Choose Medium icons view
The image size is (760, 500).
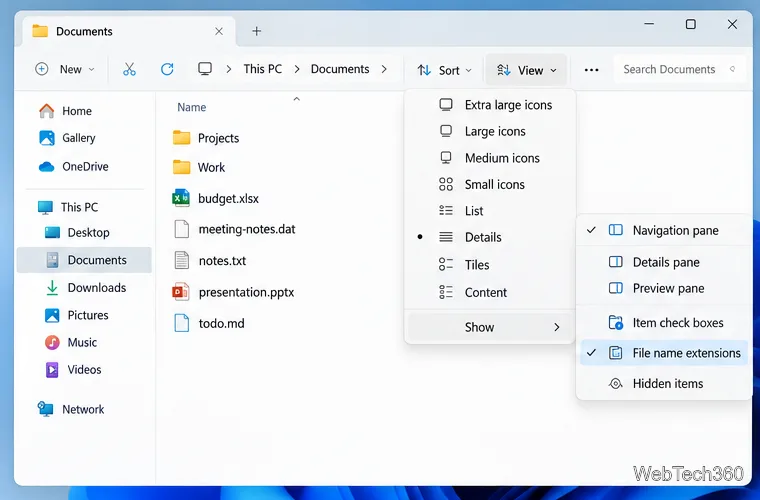[x=490, y=158]
